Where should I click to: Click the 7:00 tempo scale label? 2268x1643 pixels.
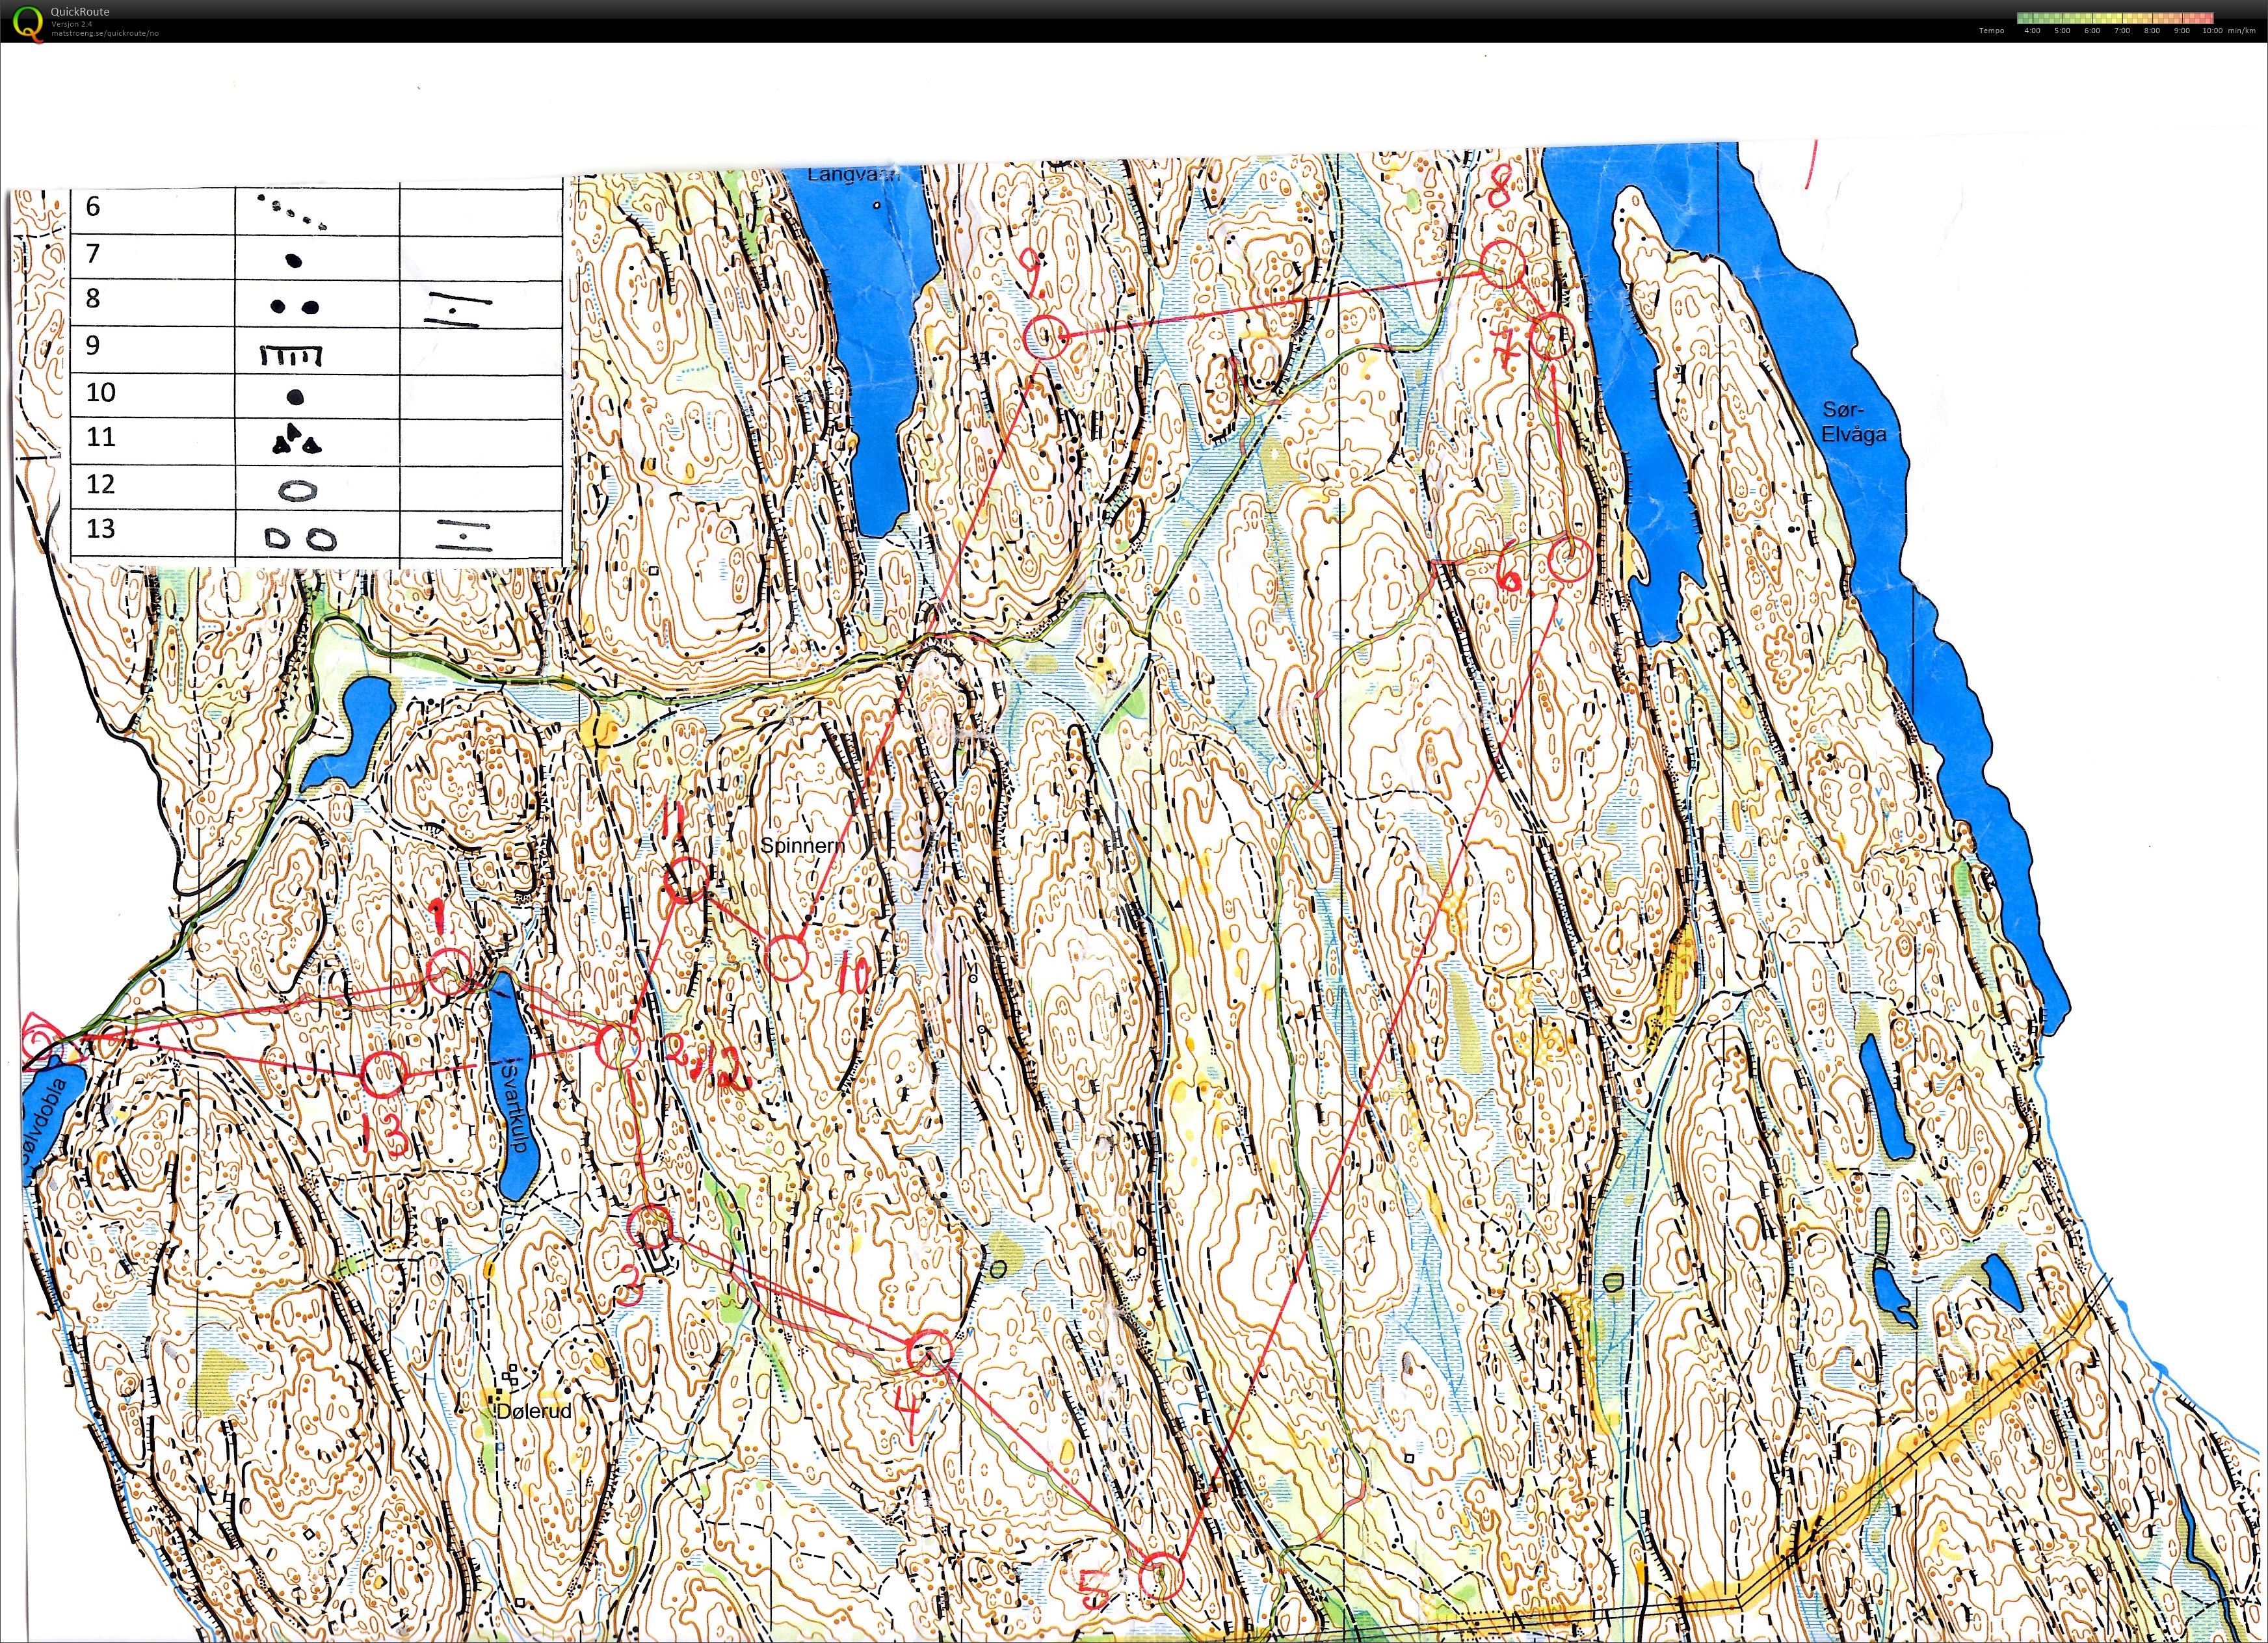pos(2122,31)
